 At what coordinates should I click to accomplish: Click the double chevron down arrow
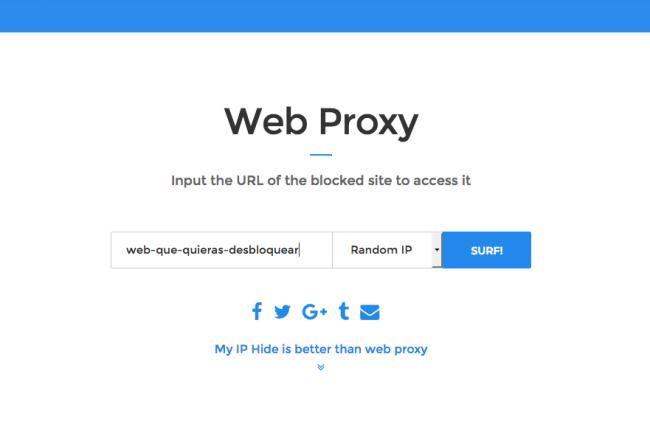pyautogui.click(x=321, y=367)
